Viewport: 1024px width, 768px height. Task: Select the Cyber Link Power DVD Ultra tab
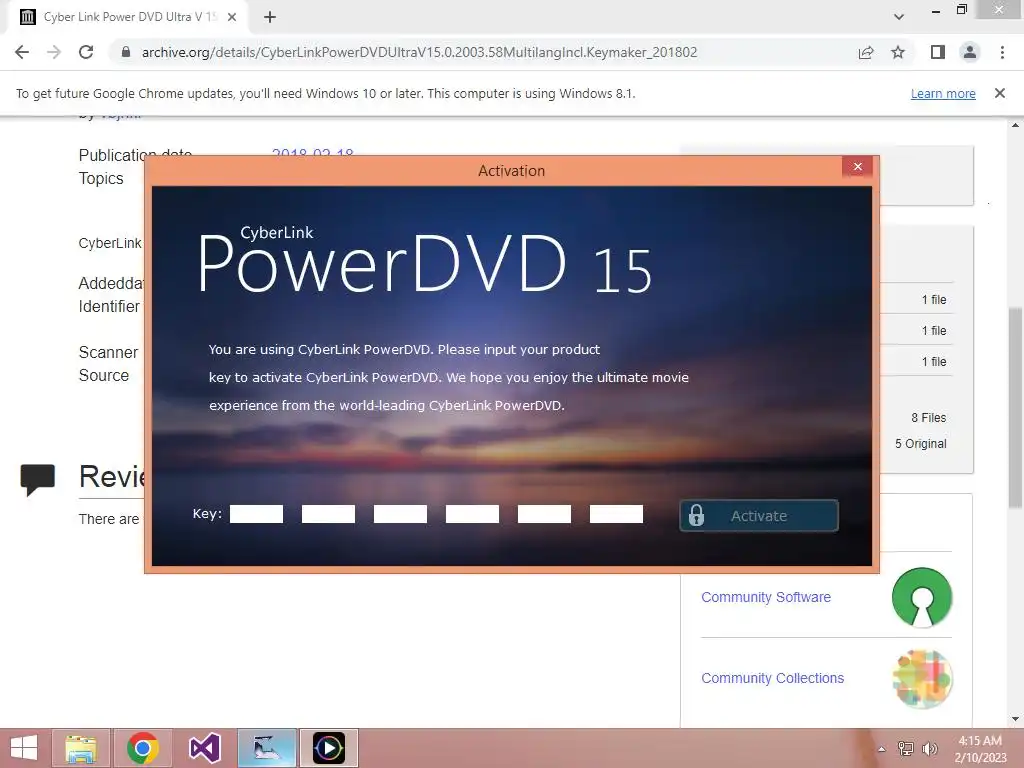coord(127,18)
